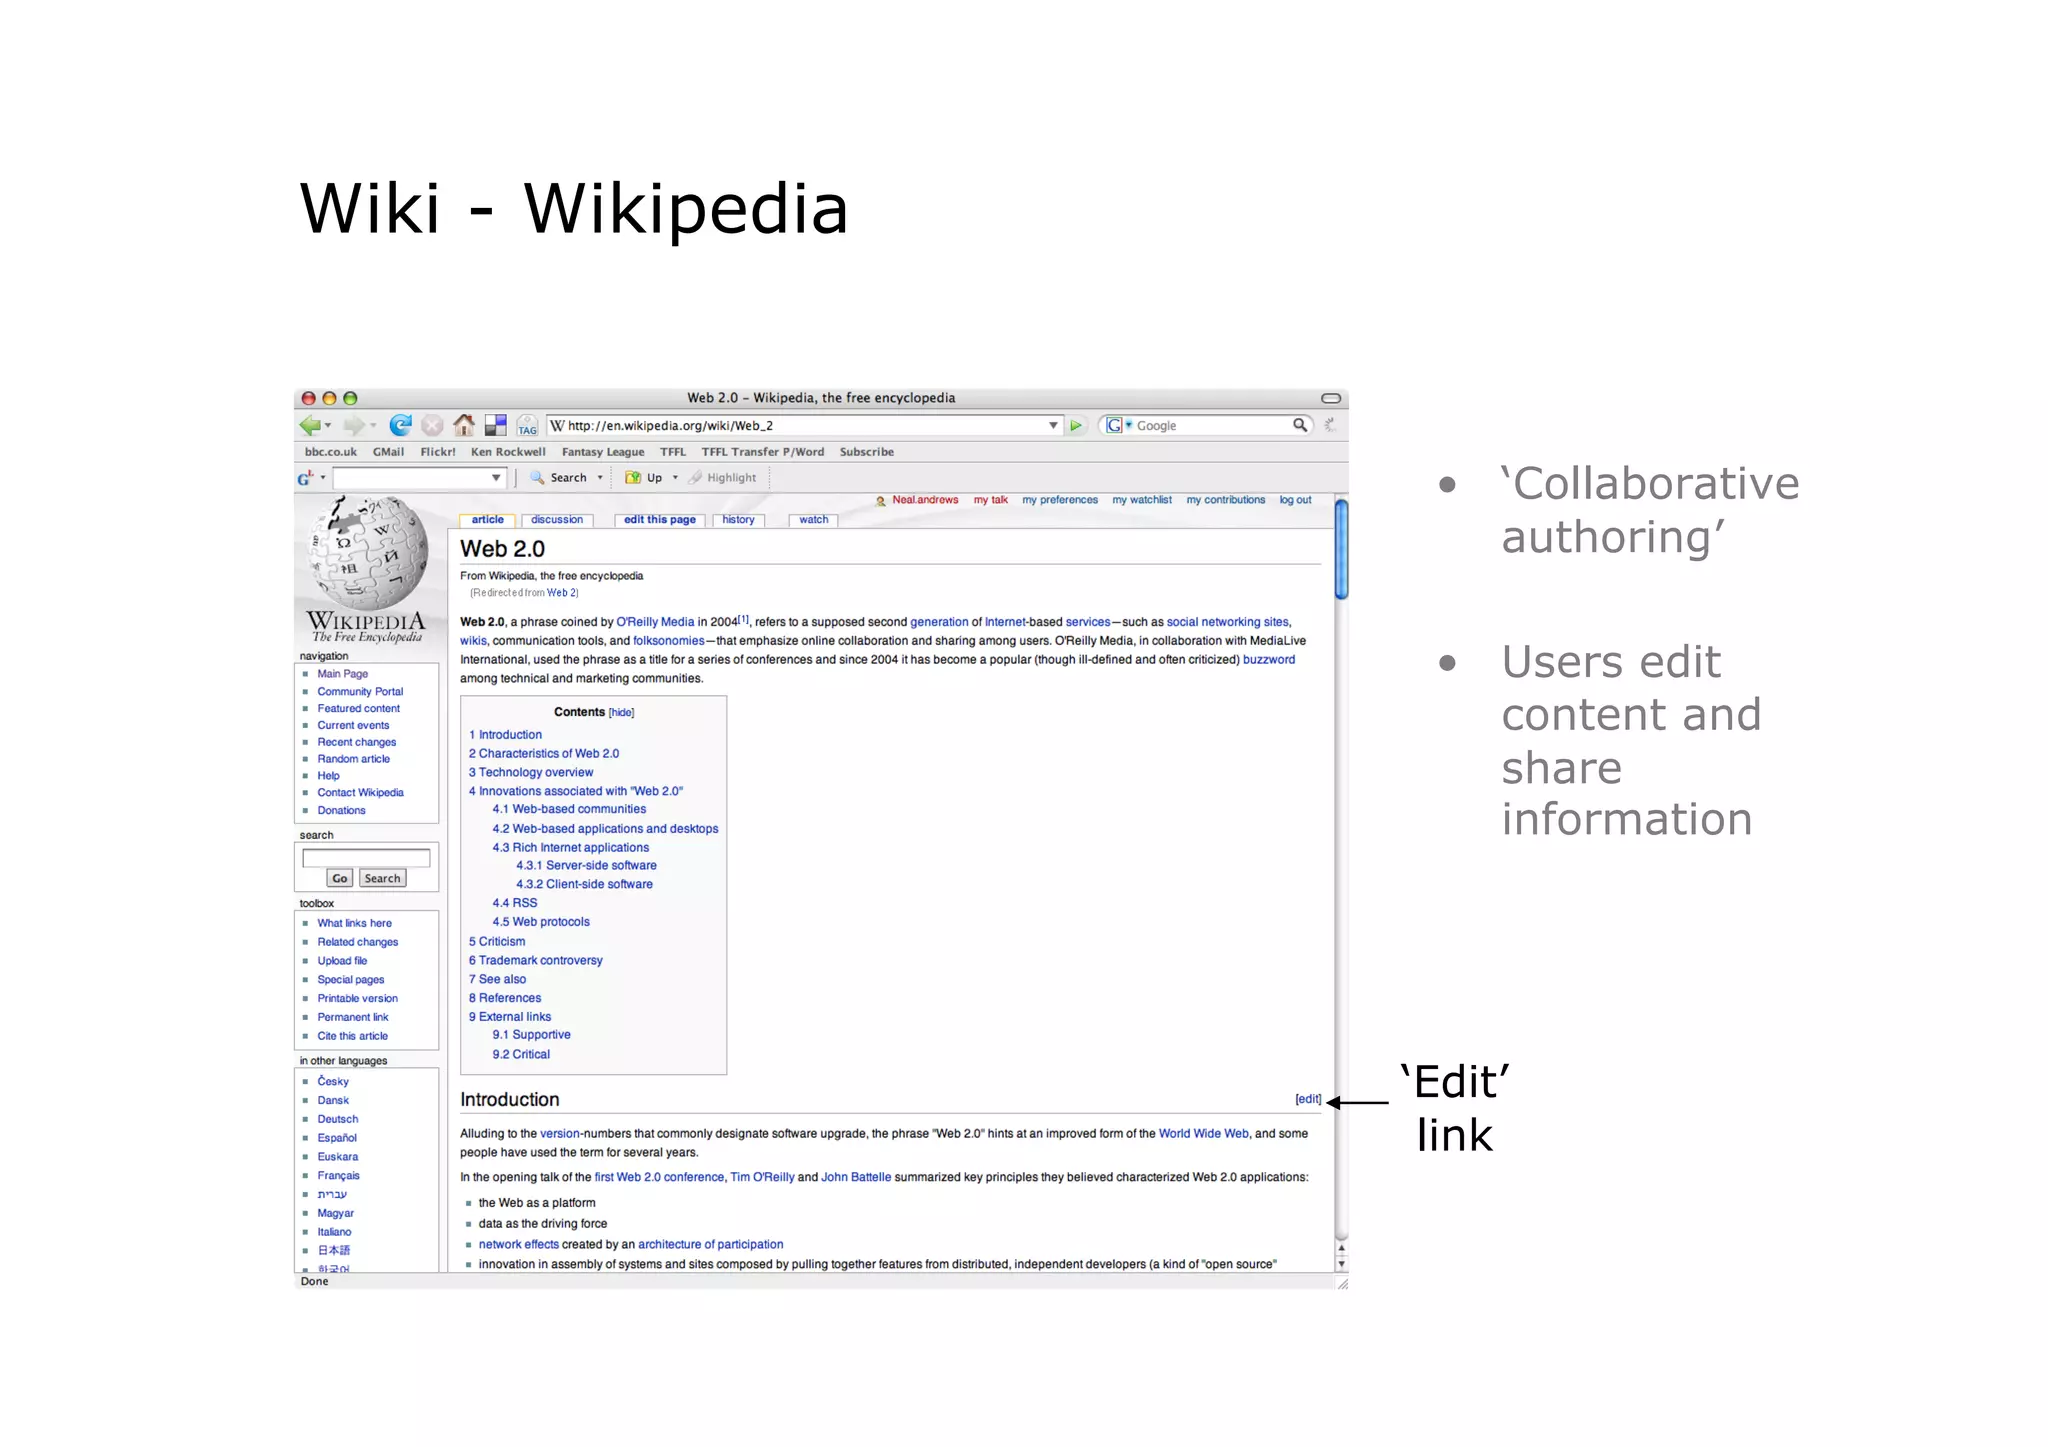
Task: Jump to 6 Trademark controversy section
Action: tap(536, 961)
